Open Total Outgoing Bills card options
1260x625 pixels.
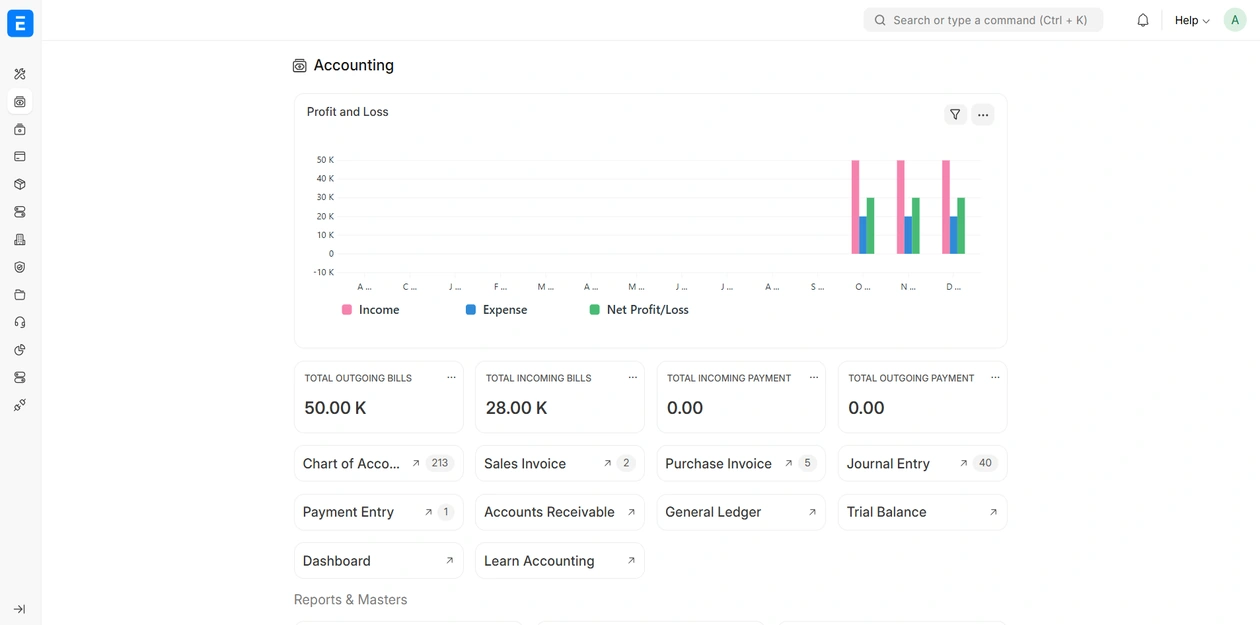[x=451, y=378]
